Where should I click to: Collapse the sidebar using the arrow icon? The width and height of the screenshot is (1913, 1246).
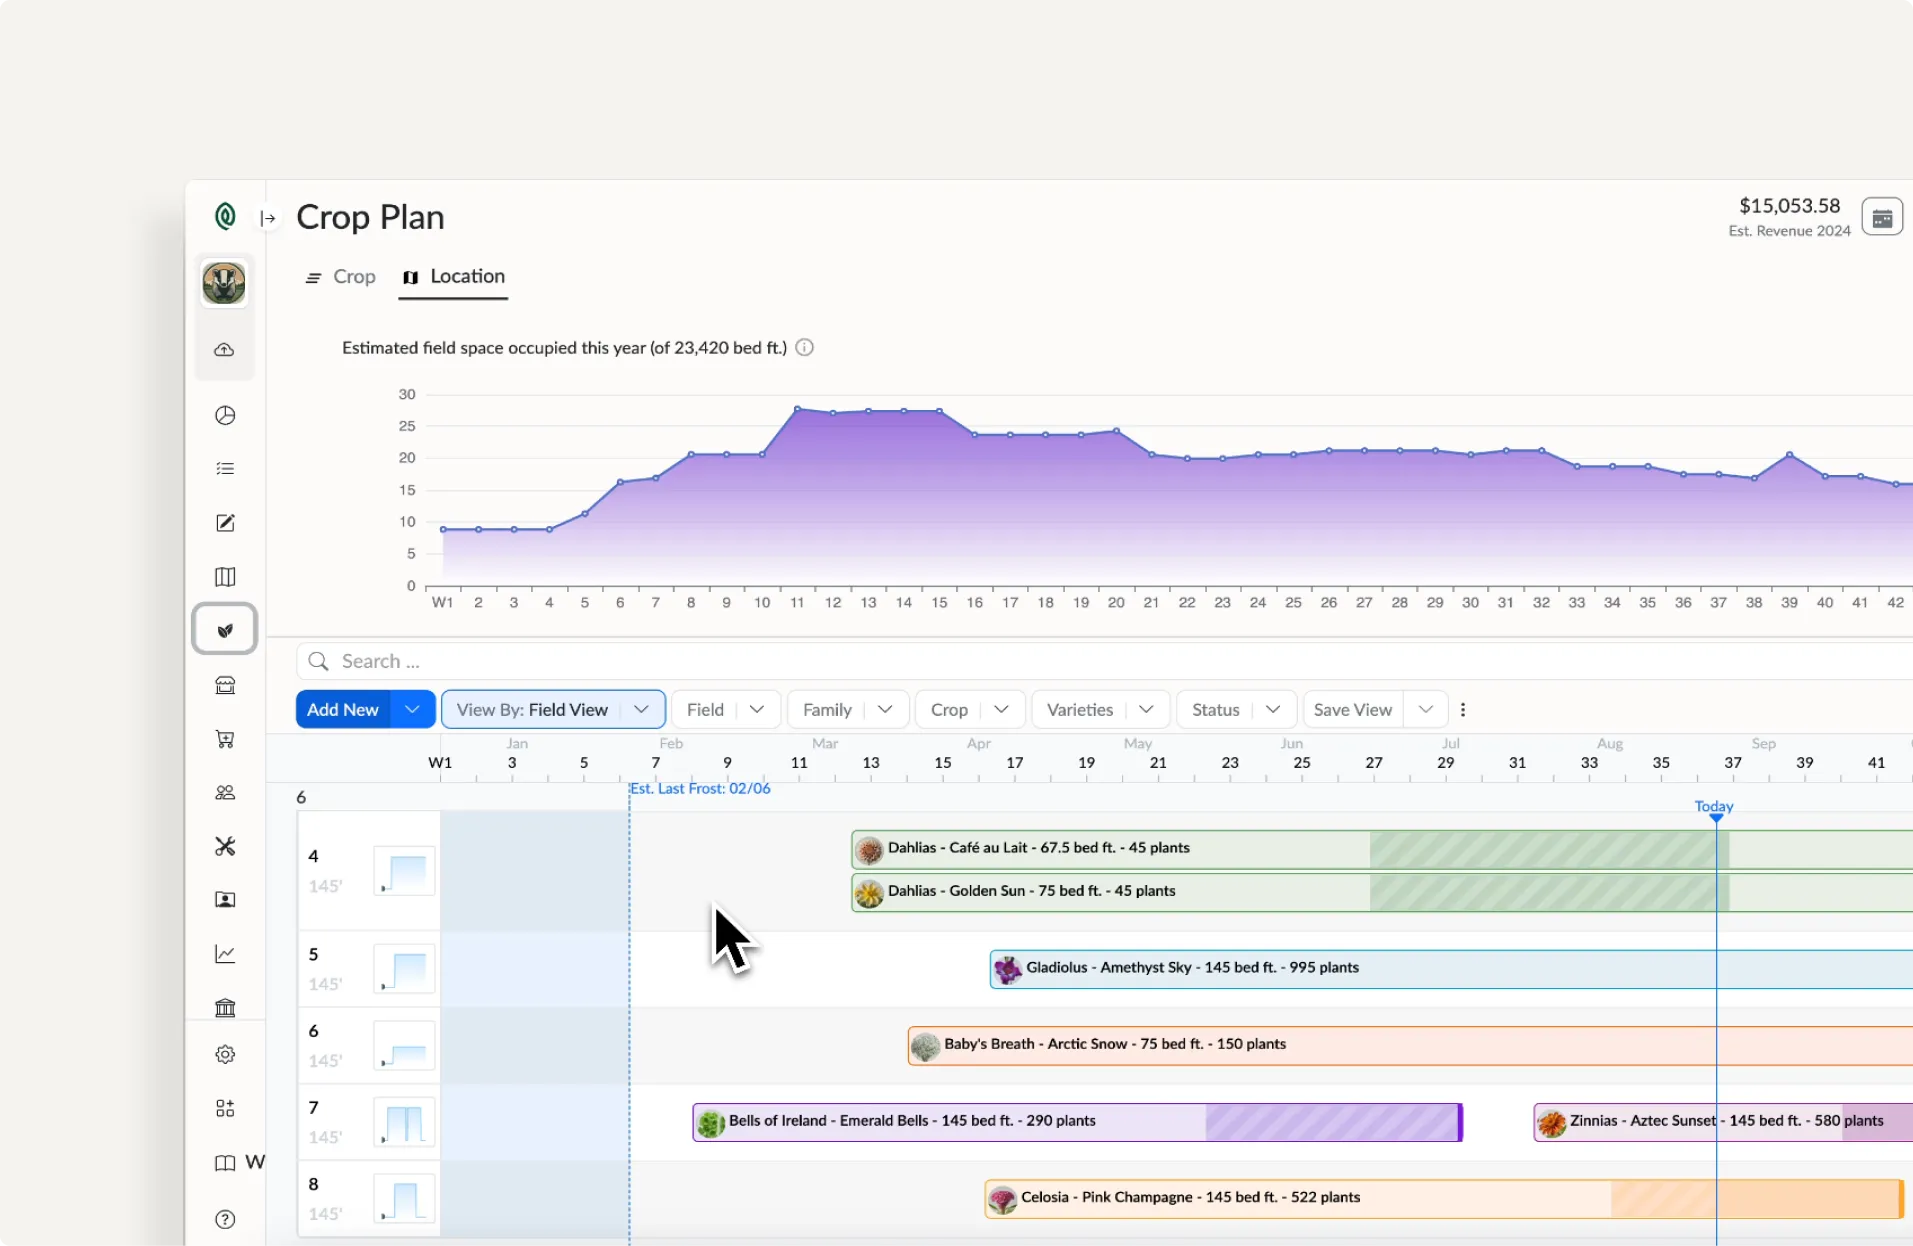[267, 217]
